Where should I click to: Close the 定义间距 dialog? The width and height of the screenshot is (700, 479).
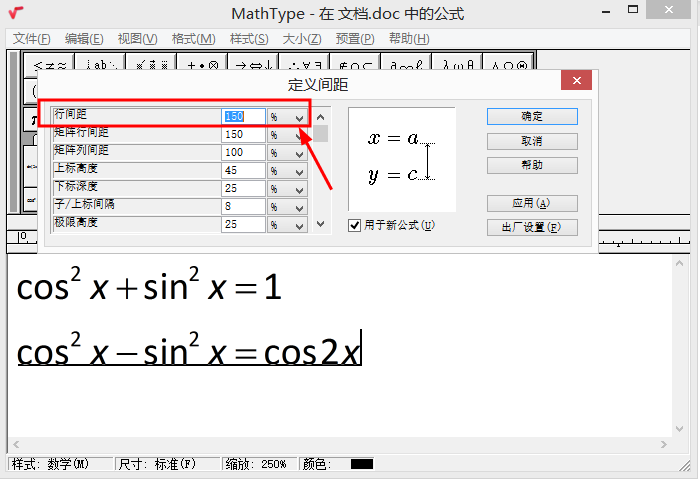pos(576,80)
